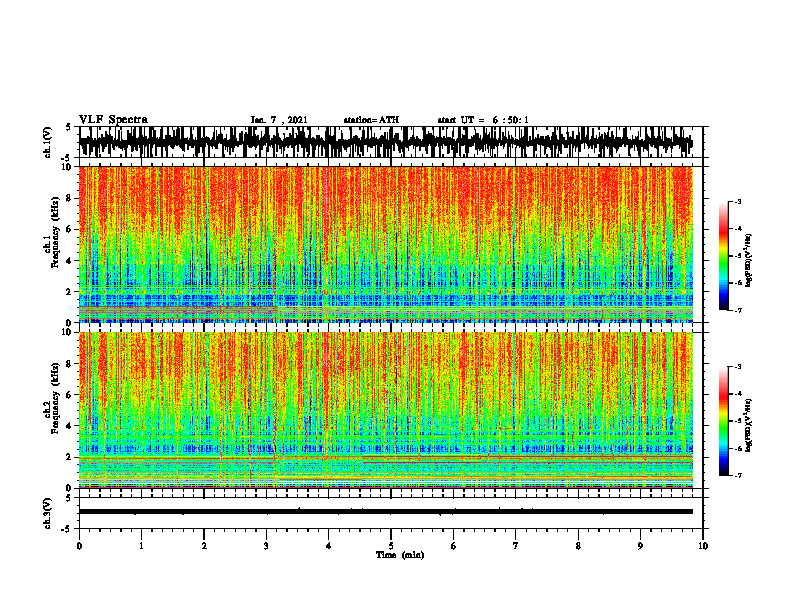Image resolution: width=792 pixels, height=612 pixels.
Task: Click the ch.1 PSD color scale bar
Action: (x=723, y=256)
